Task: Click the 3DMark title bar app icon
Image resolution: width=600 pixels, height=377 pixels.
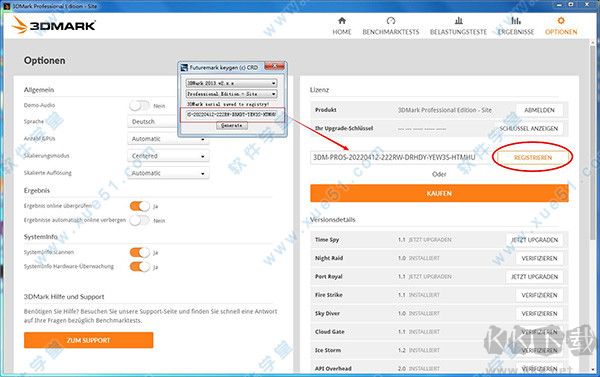Action: pyautogui.click(x=6, y=6)
